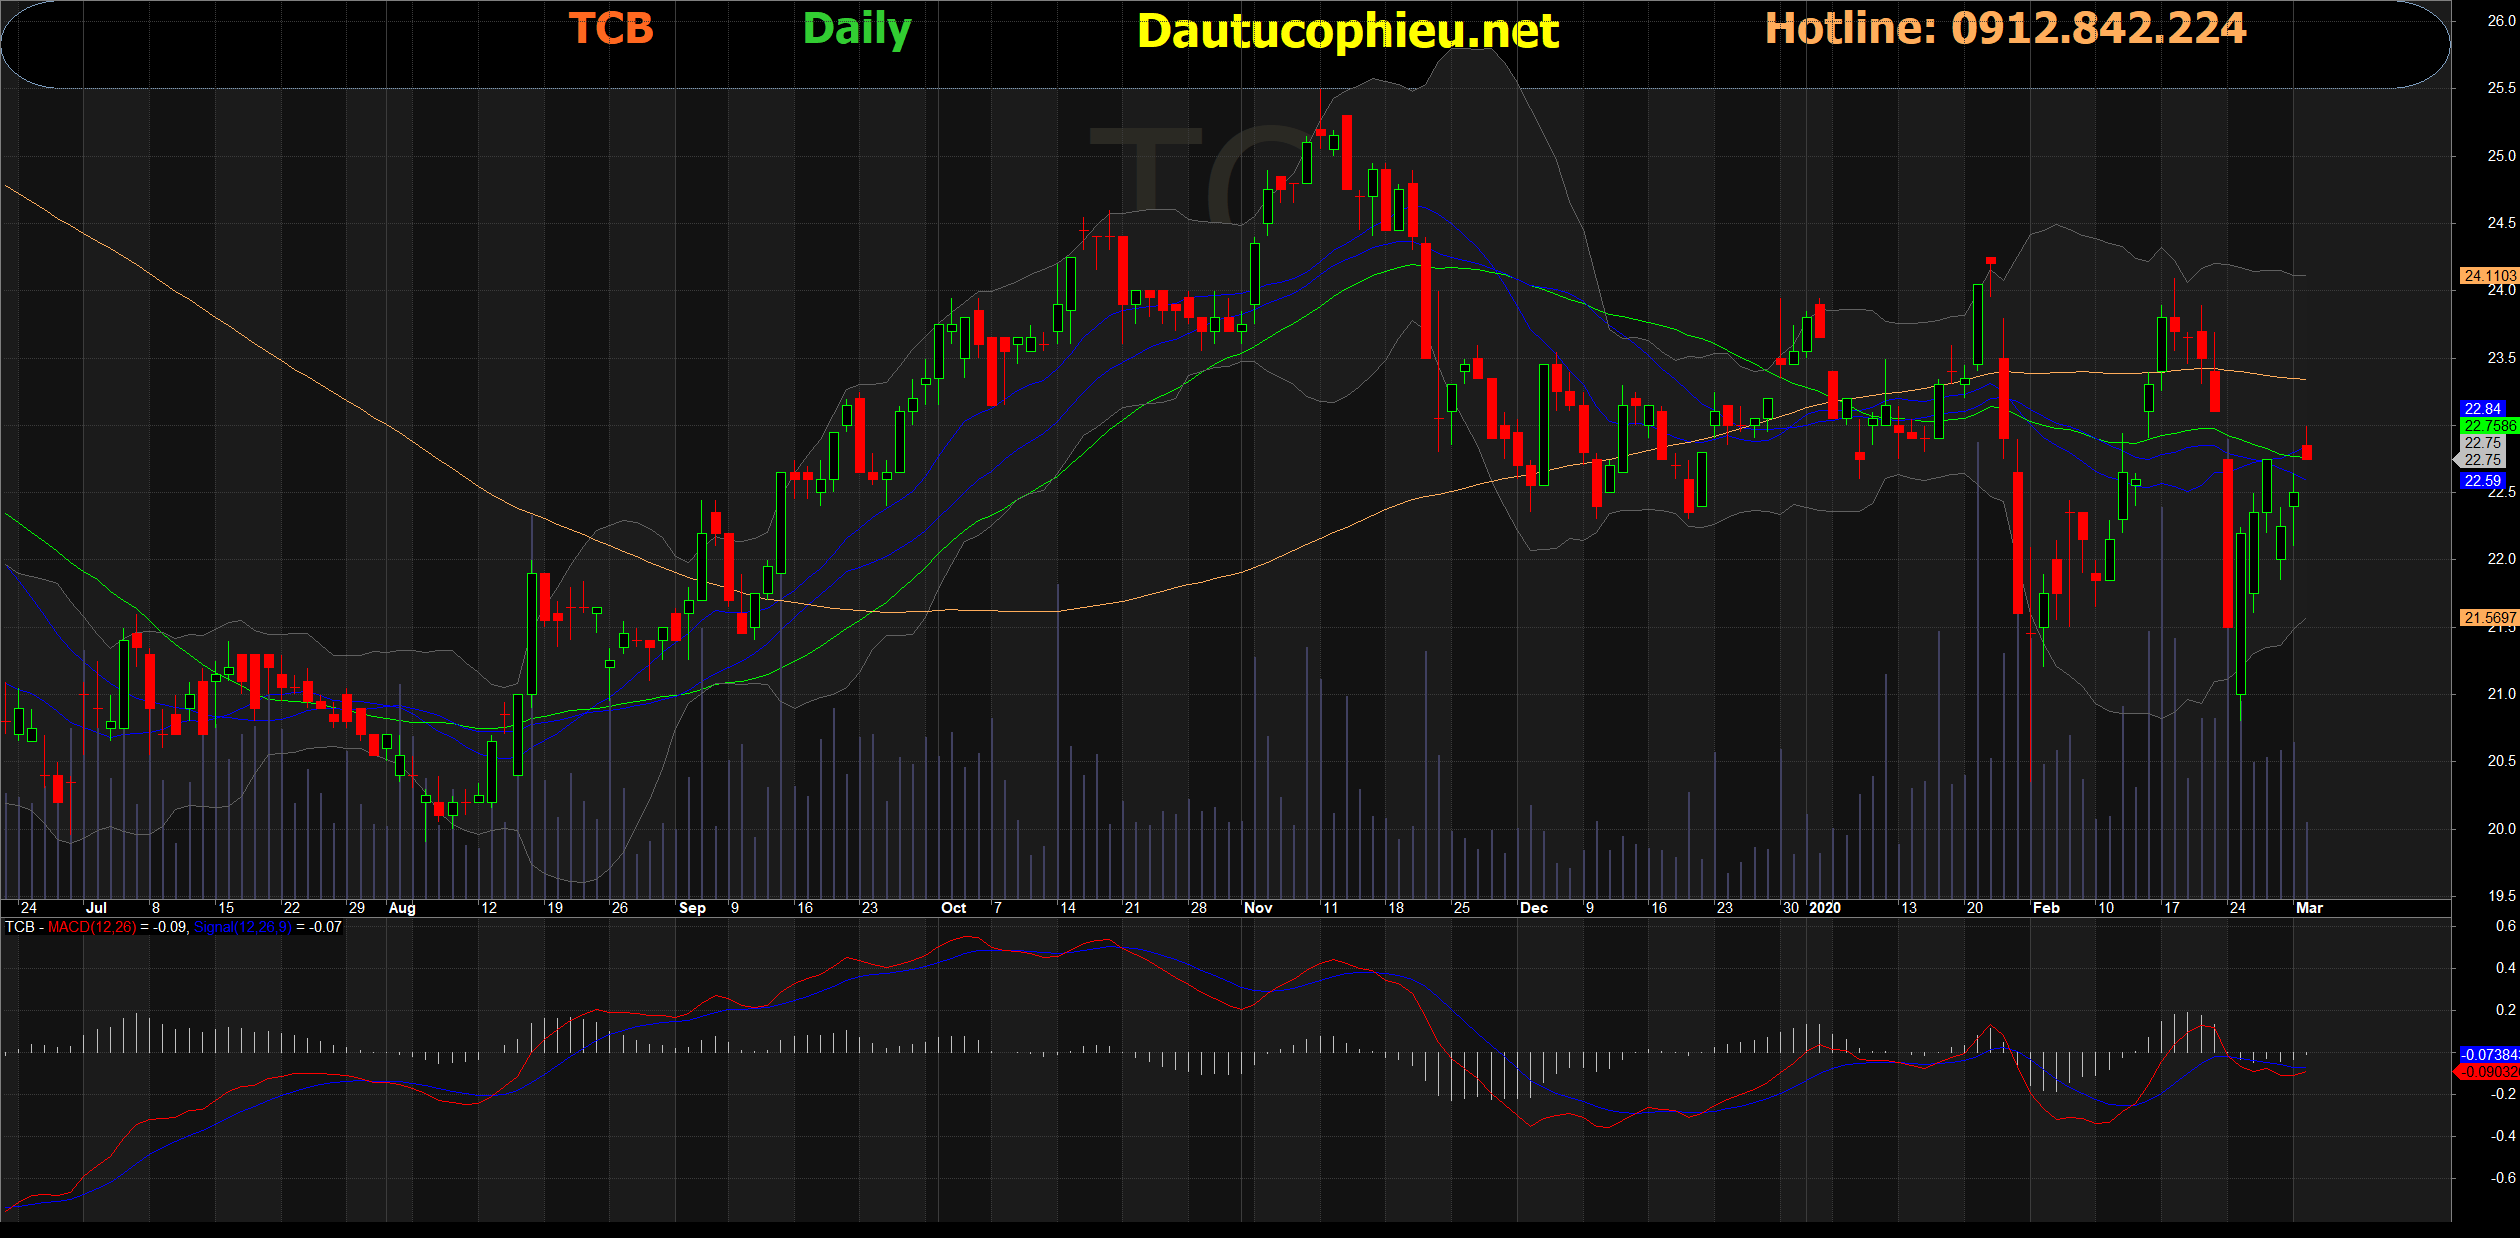The image size is (2520, 1238).
Task: Click the 0.6 MACD scale label
Action: pyautogui.click(x=2504, y=926)
